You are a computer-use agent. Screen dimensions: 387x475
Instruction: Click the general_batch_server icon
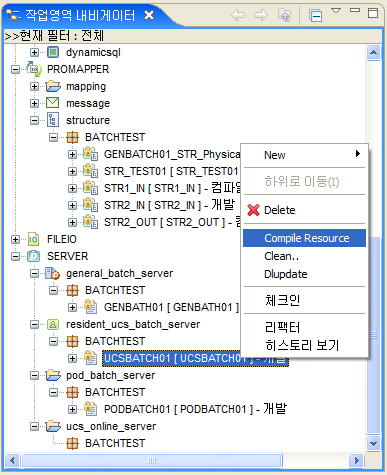click(53, 273)
